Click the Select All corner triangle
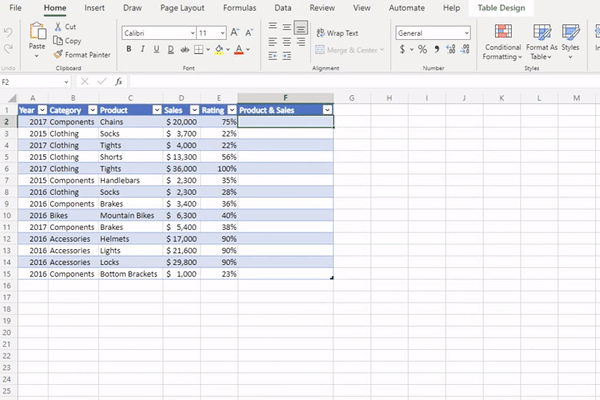Screen dimensions: 600x400 pyautogui.click(x=12, y=98)
